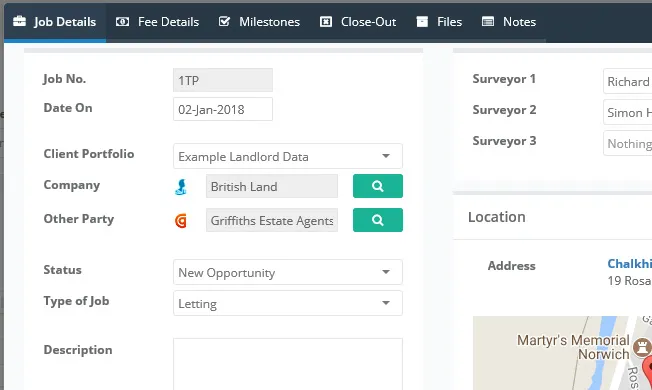The width and height of the screenshot is (652, 390).
Task: Click the Surveyor 1 field showing Richard
Action: (627, 81)
